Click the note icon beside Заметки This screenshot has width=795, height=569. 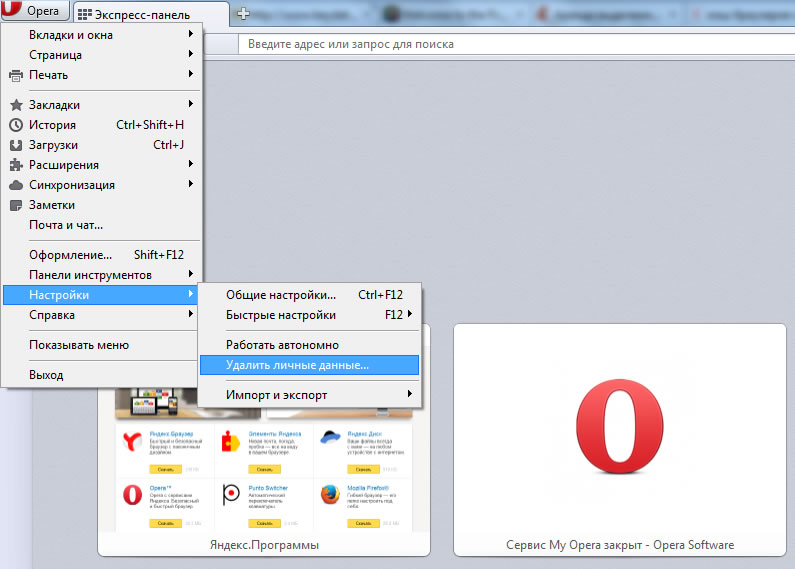[x=16, y=205]
